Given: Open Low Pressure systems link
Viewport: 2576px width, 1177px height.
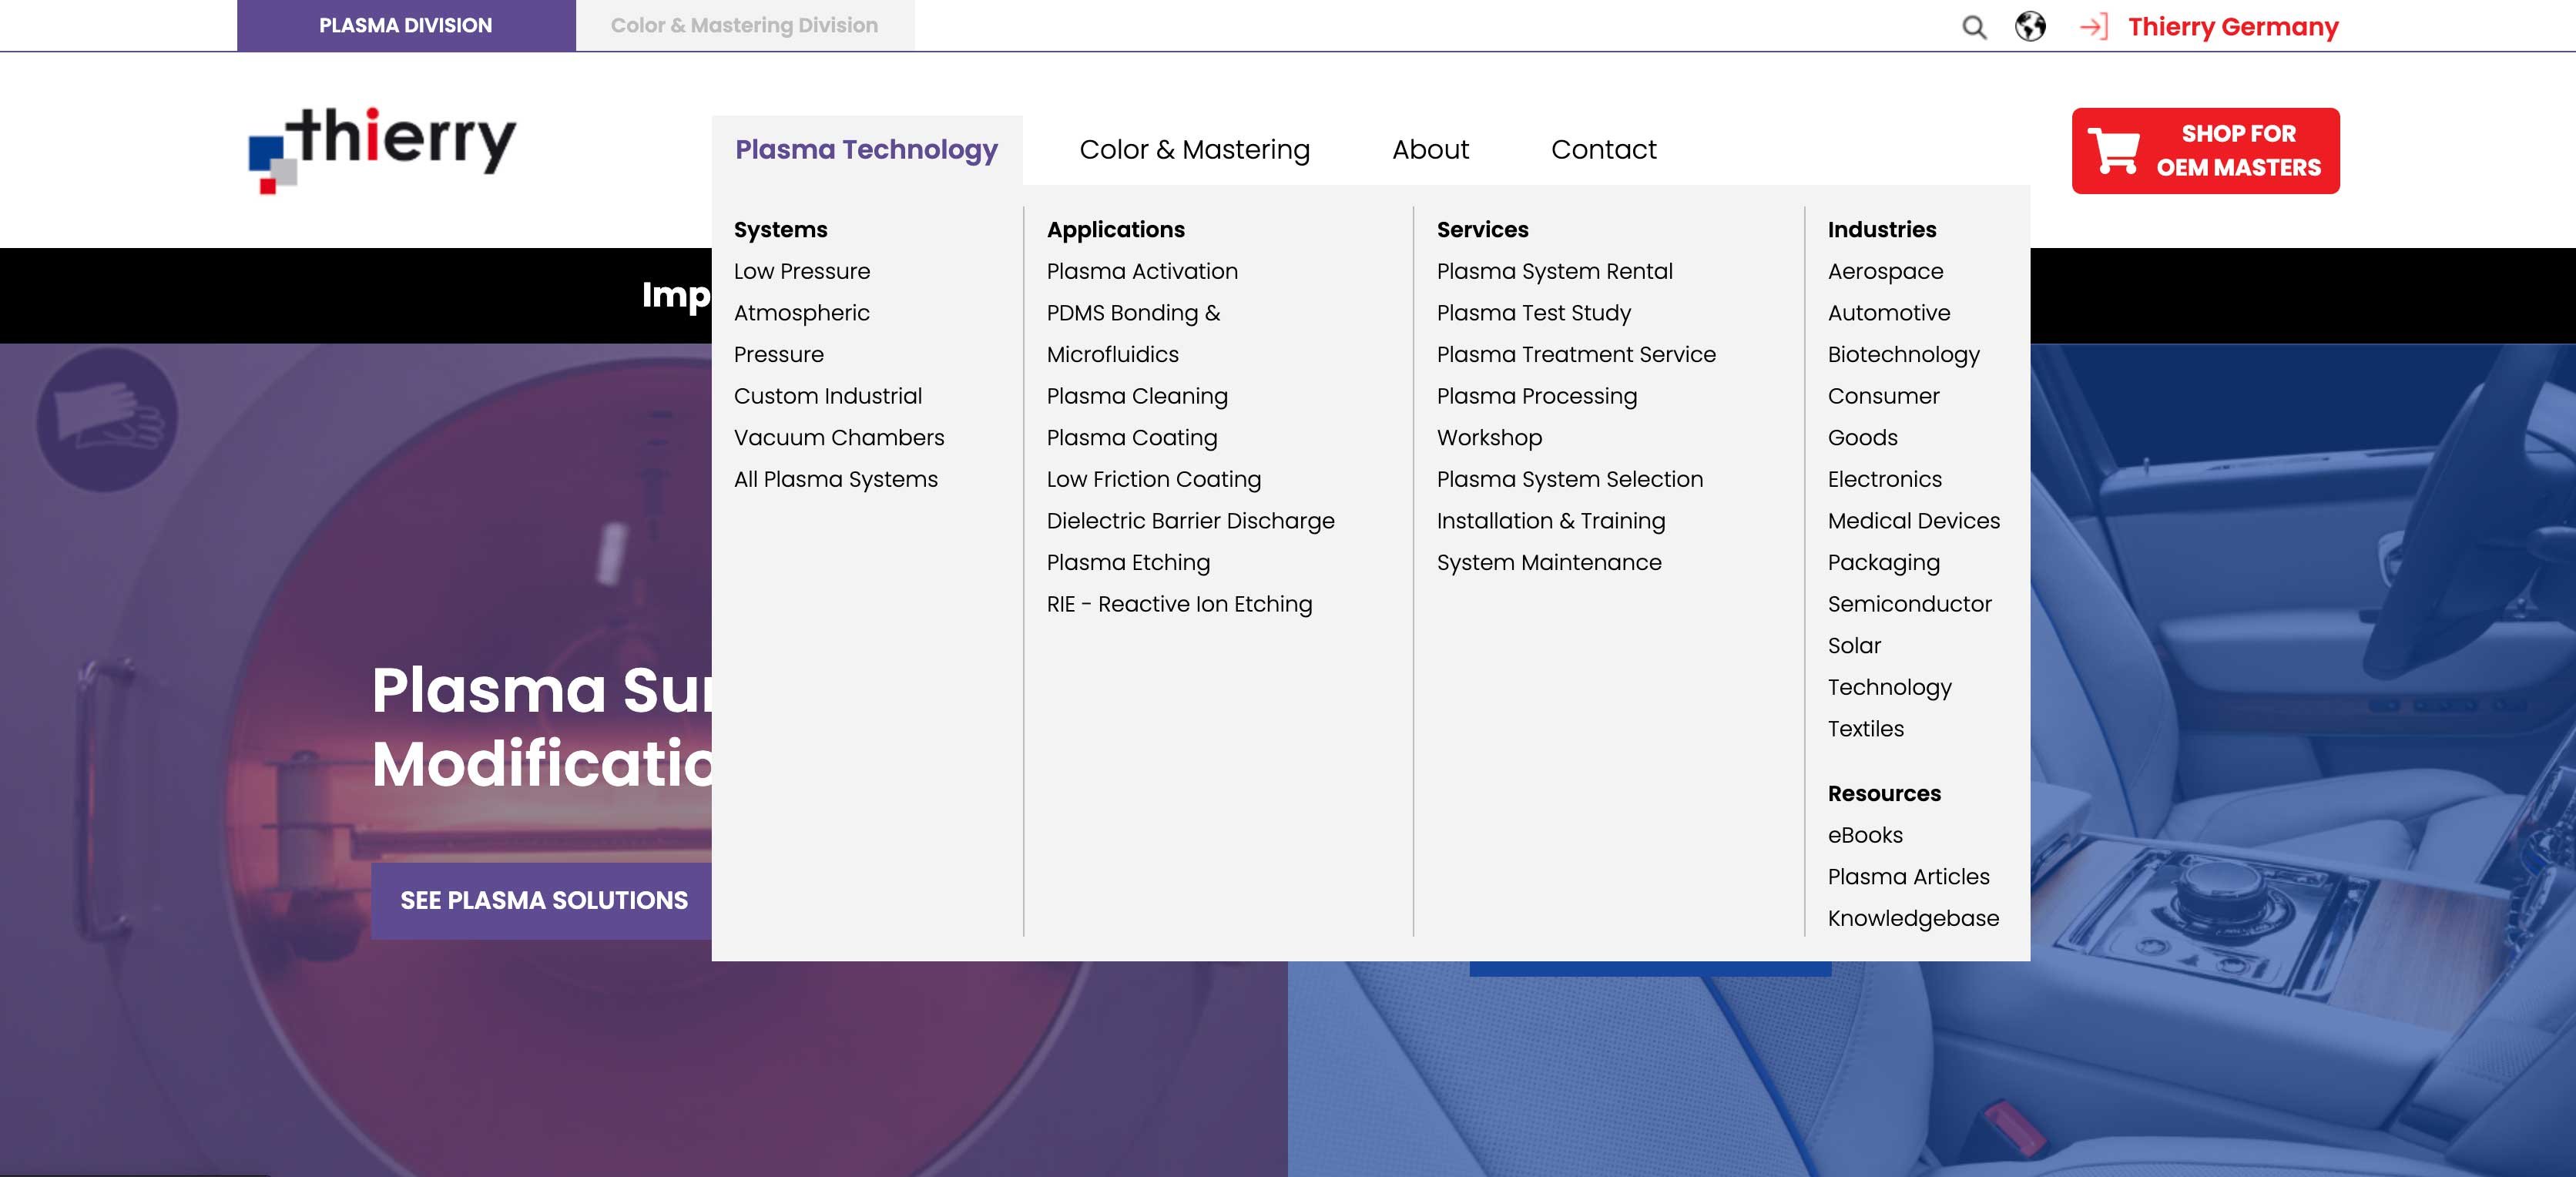Looking at the screenshot, I should [802, 271].
